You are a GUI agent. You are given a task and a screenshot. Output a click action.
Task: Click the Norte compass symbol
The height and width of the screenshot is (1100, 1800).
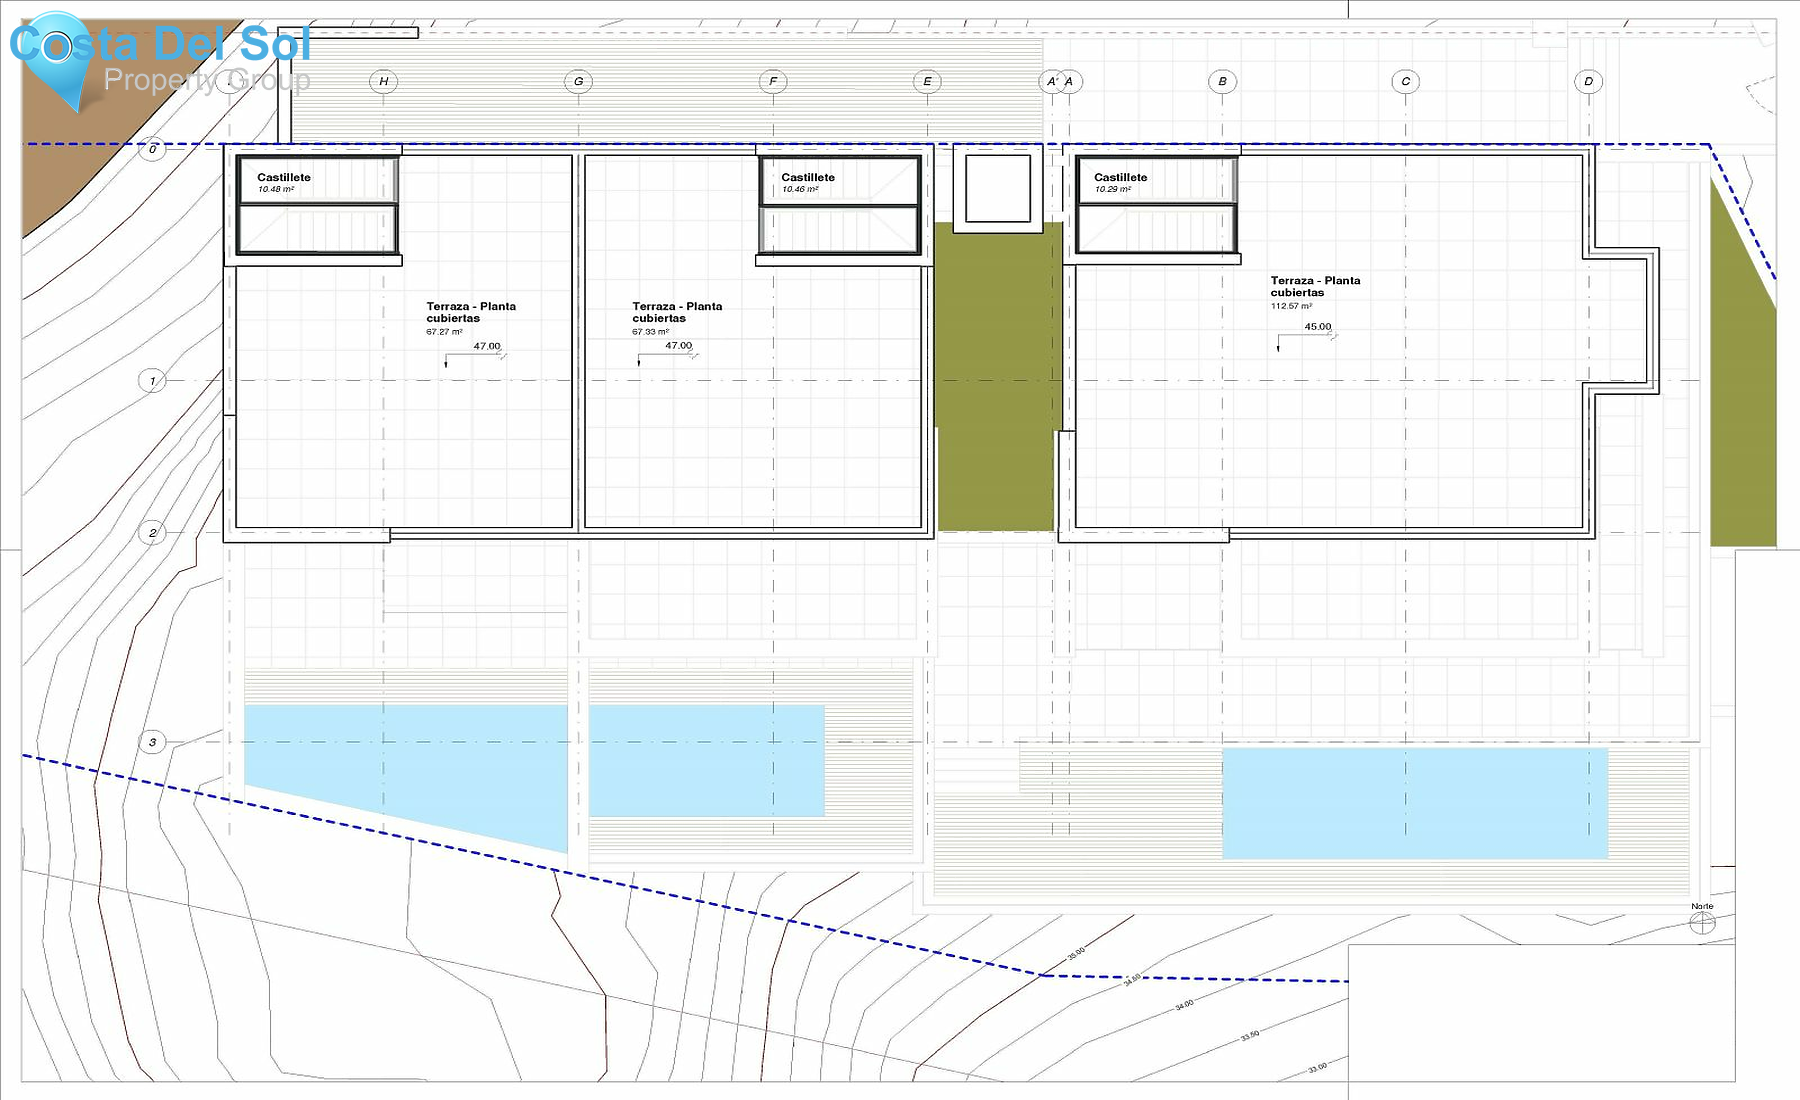click(x=1702, y=922)
